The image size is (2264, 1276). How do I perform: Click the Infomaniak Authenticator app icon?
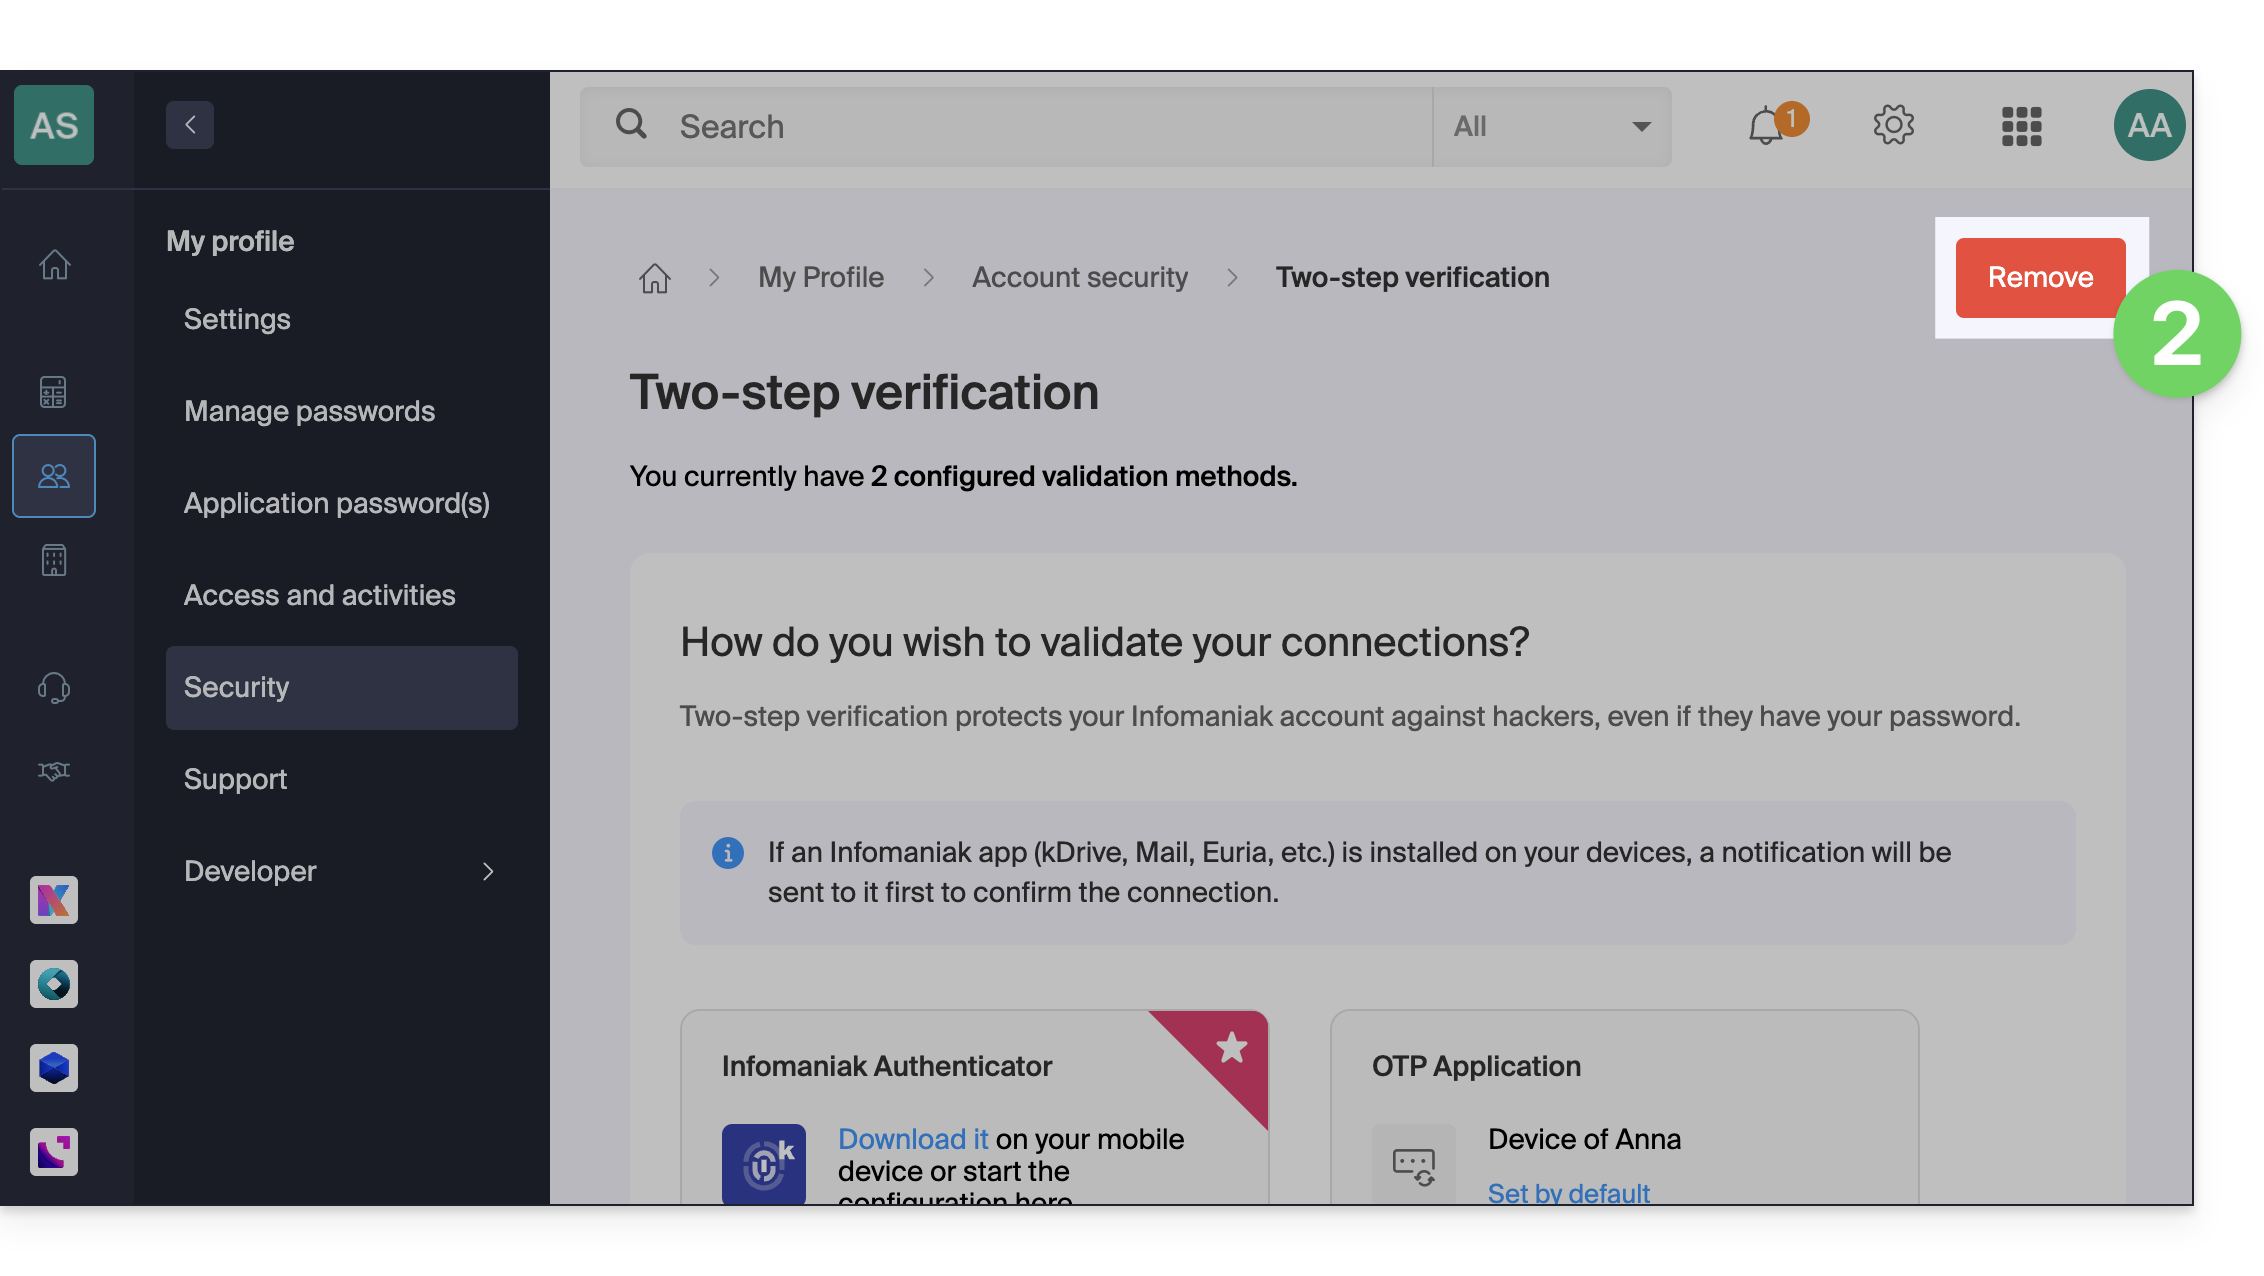click(x=764, y=1164)
